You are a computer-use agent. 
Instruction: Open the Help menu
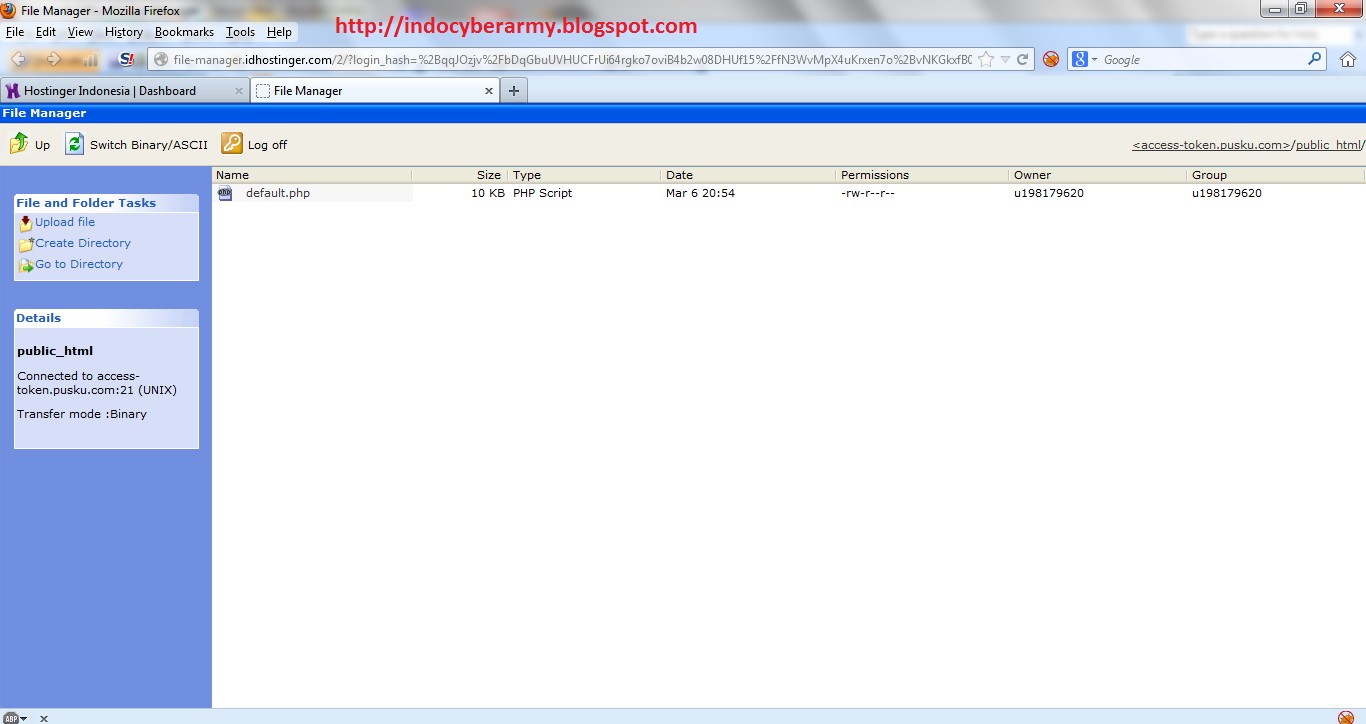pos(279,32)
